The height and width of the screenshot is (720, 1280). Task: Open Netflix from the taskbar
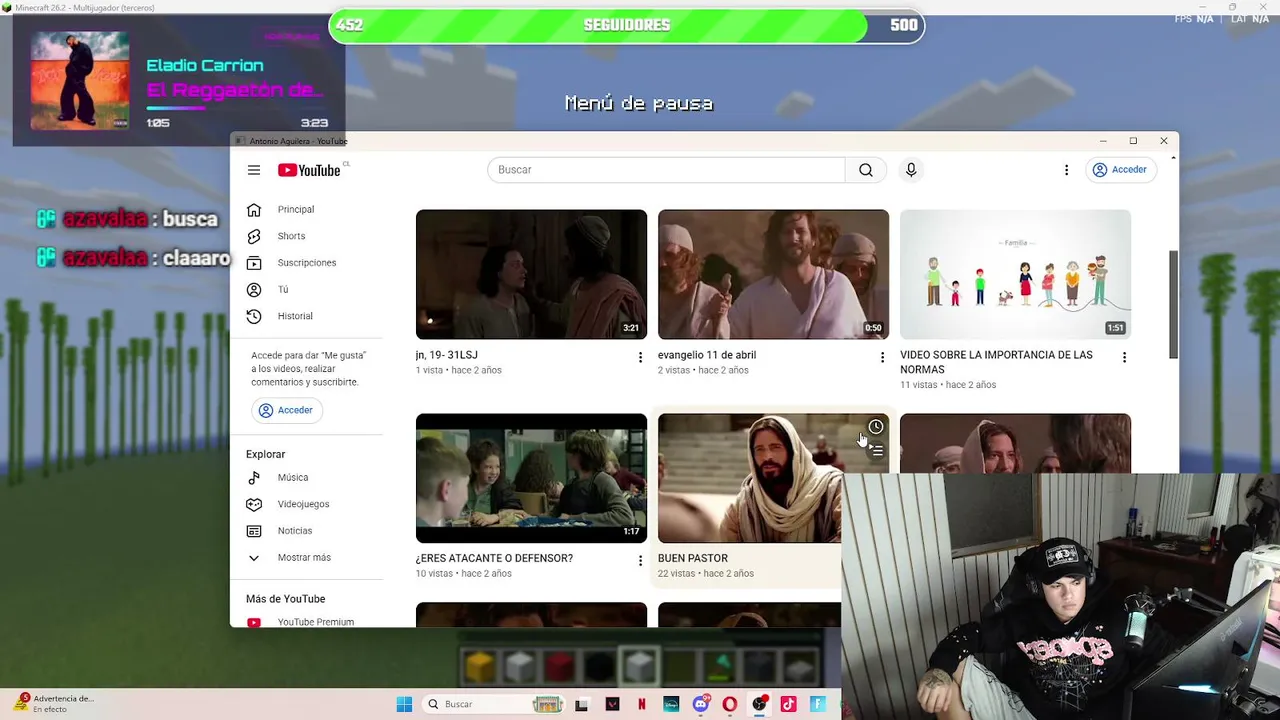pyautogui.click(x=641, y=704)
